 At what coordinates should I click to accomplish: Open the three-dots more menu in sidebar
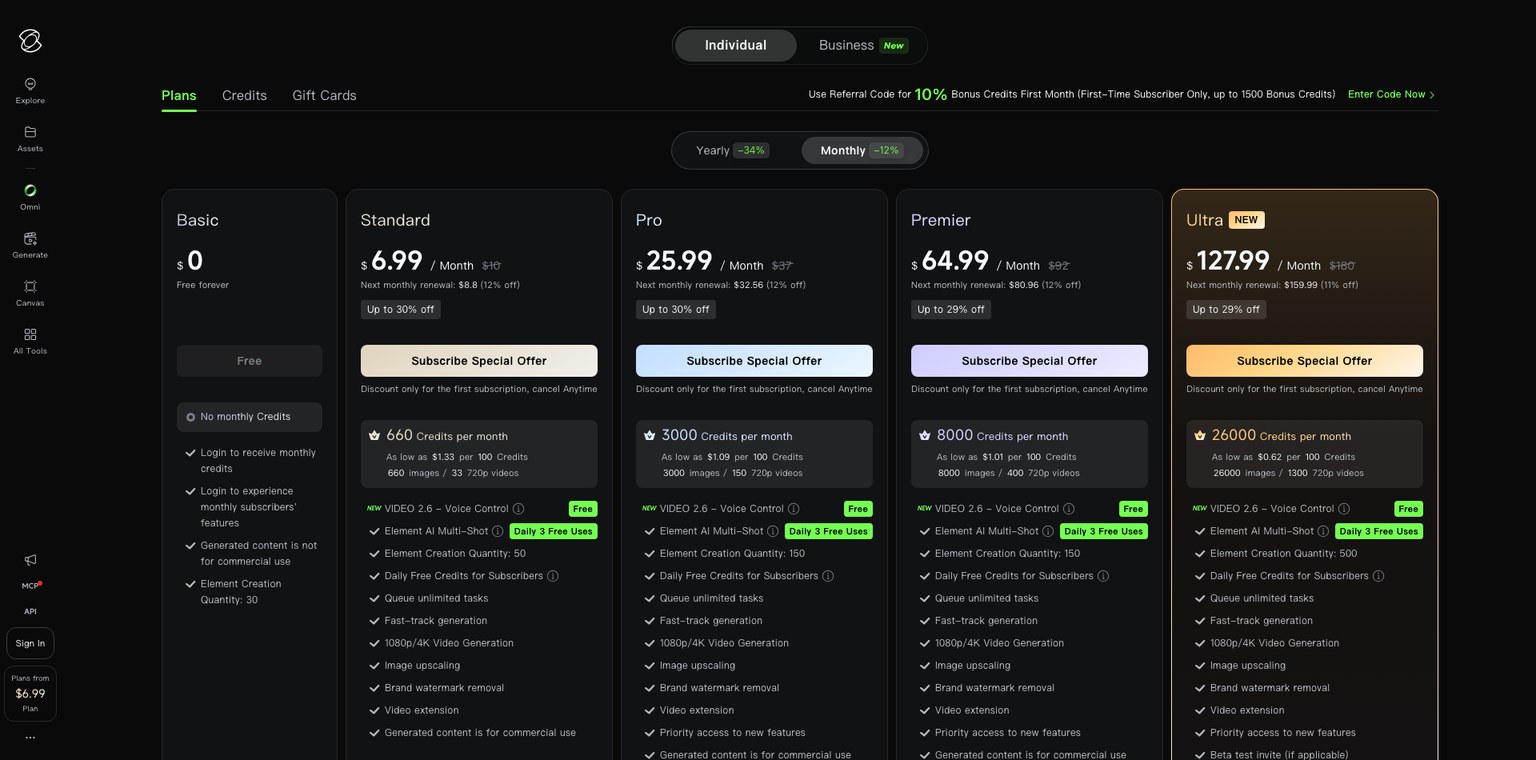30,737
